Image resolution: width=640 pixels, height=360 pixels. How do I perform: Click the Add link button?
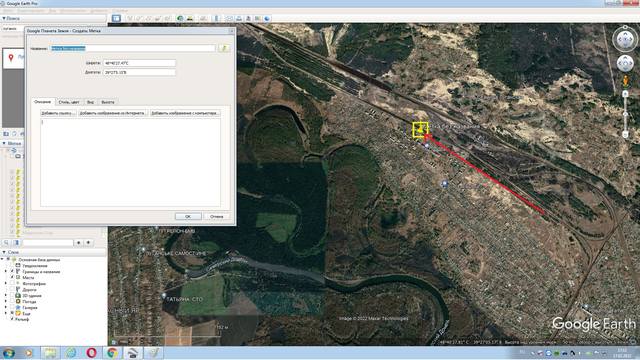[x=58, y=113]
